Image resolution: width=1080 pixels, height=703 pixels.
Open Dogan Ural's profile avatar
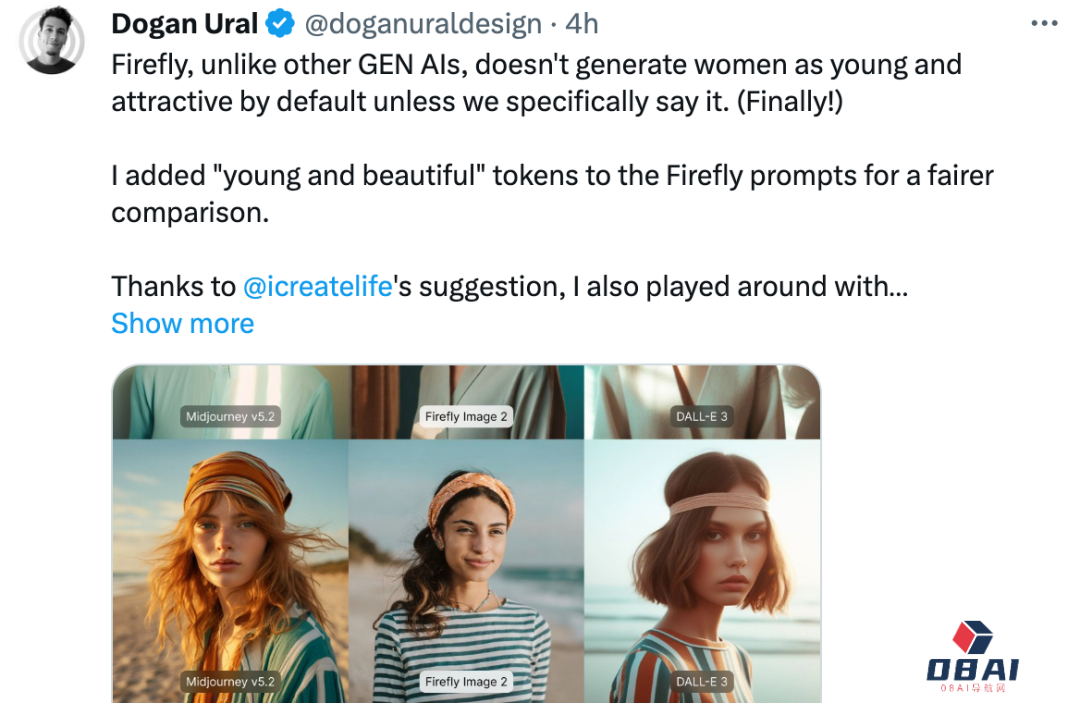[x=52, y=40]
